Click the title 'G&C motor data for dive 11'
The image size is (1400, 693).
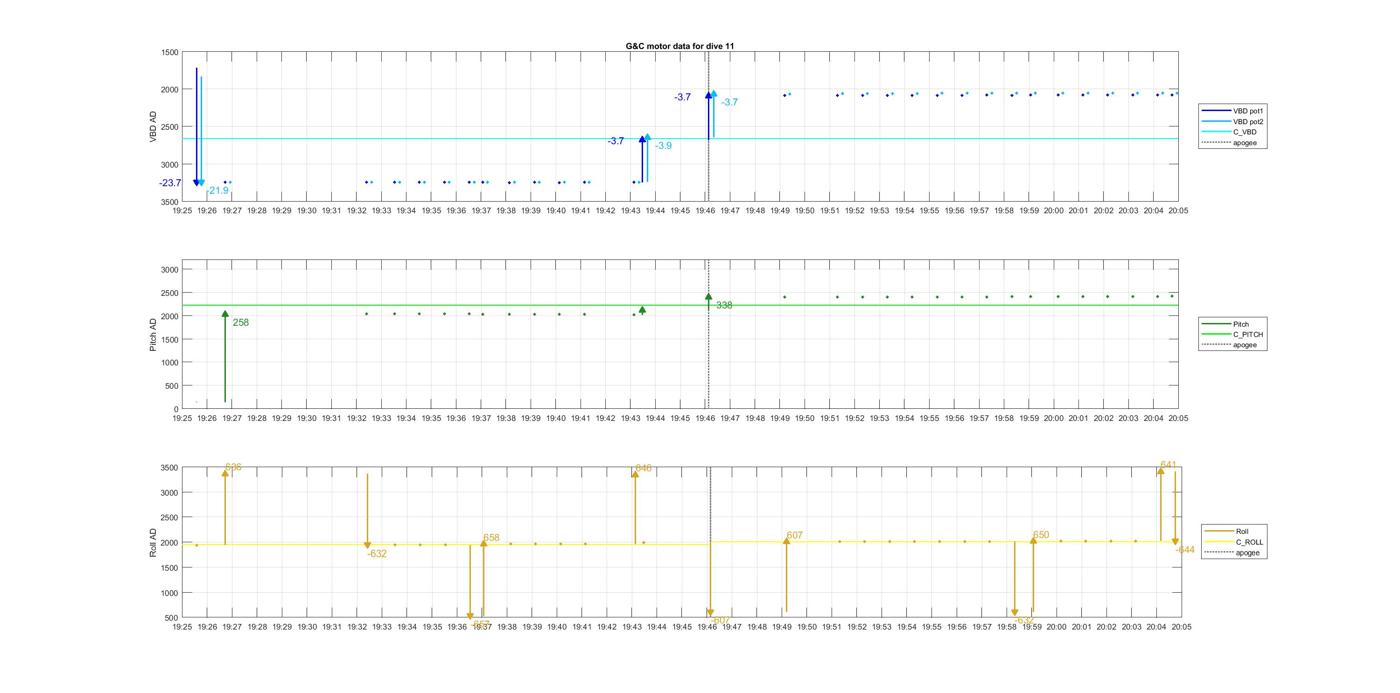click(x=680, y=46)
